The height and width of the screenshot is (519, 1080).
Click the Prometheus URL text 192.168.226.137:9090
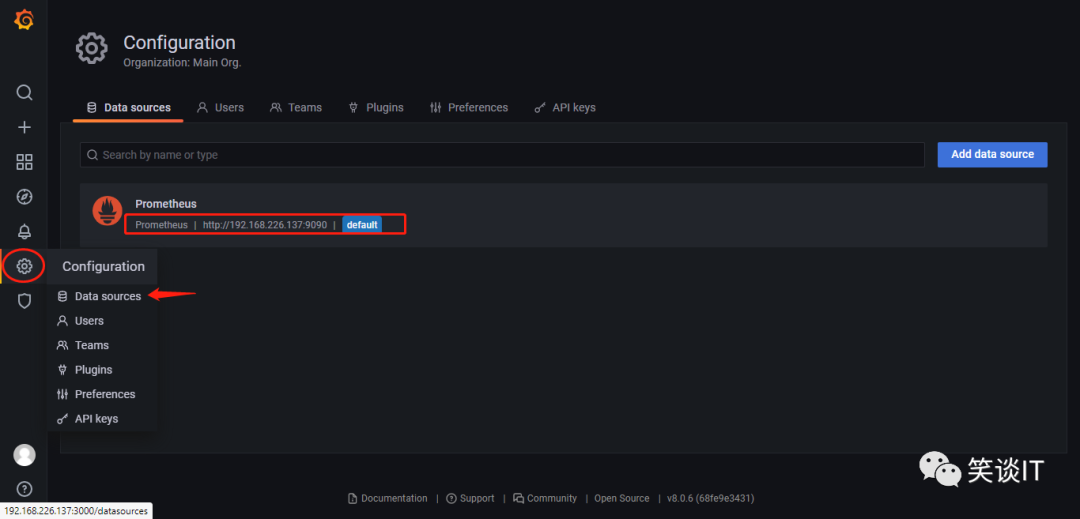tap(264, 225)
